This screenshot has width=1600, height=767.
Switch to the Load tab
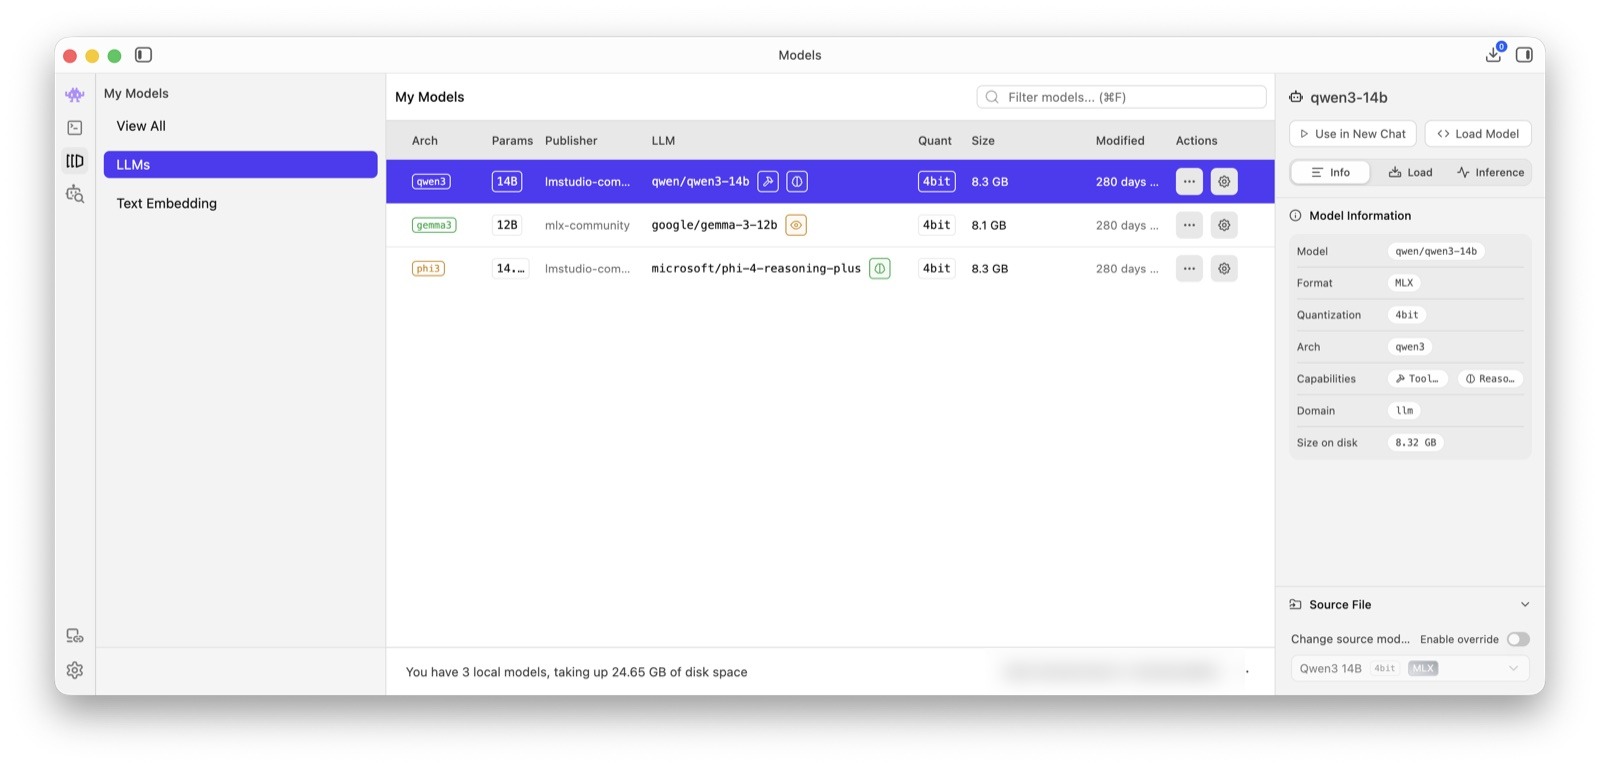1410,172
